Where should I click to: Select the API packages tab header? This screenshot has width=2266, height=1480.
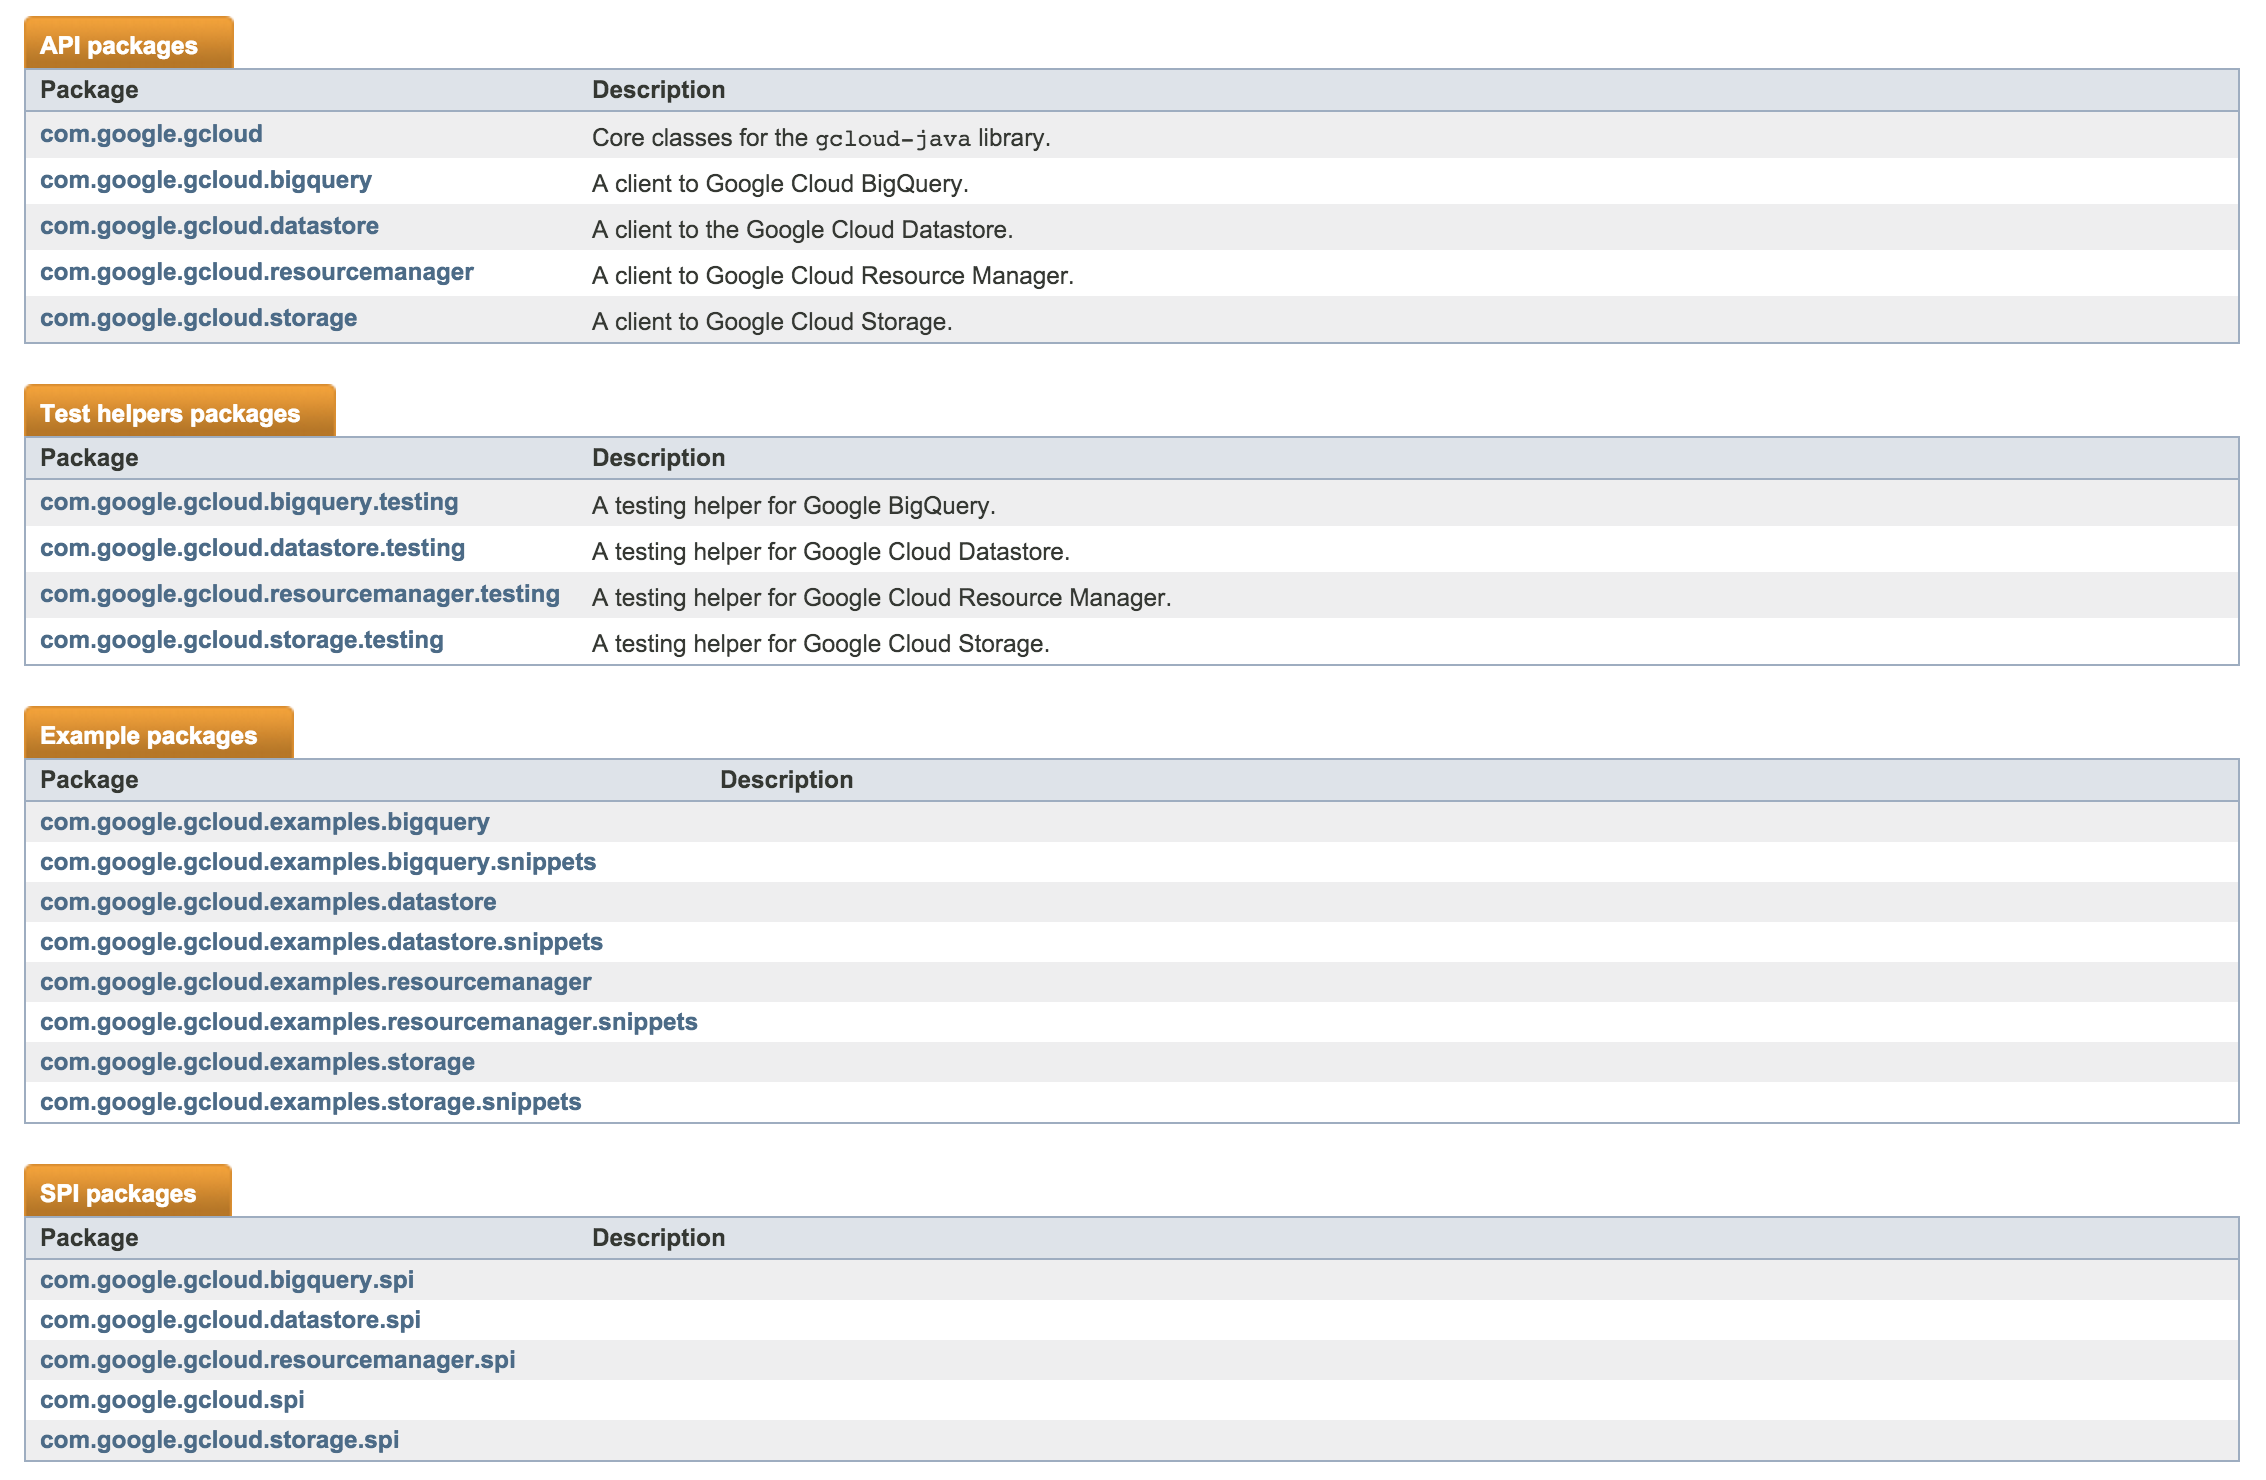coord(129,43)
